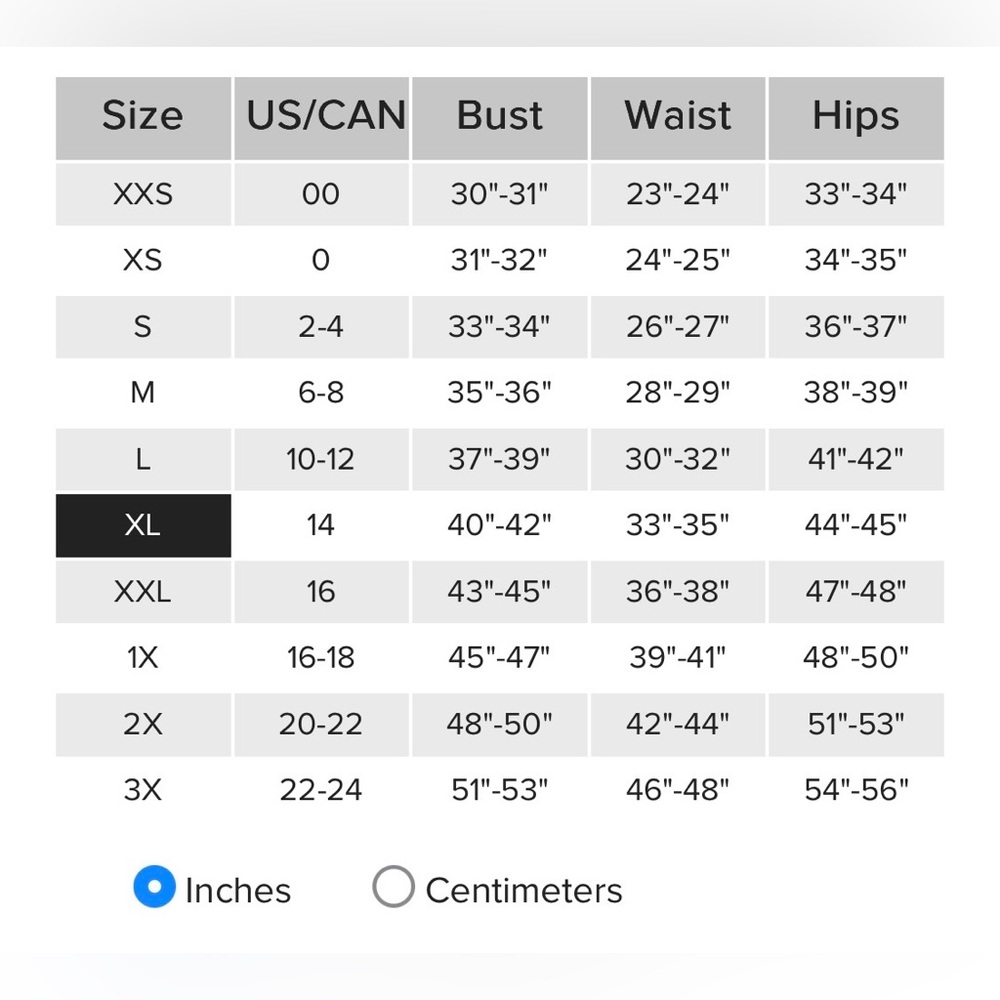
Task: Choose size XS in the table
Action: tap(143, 260)
